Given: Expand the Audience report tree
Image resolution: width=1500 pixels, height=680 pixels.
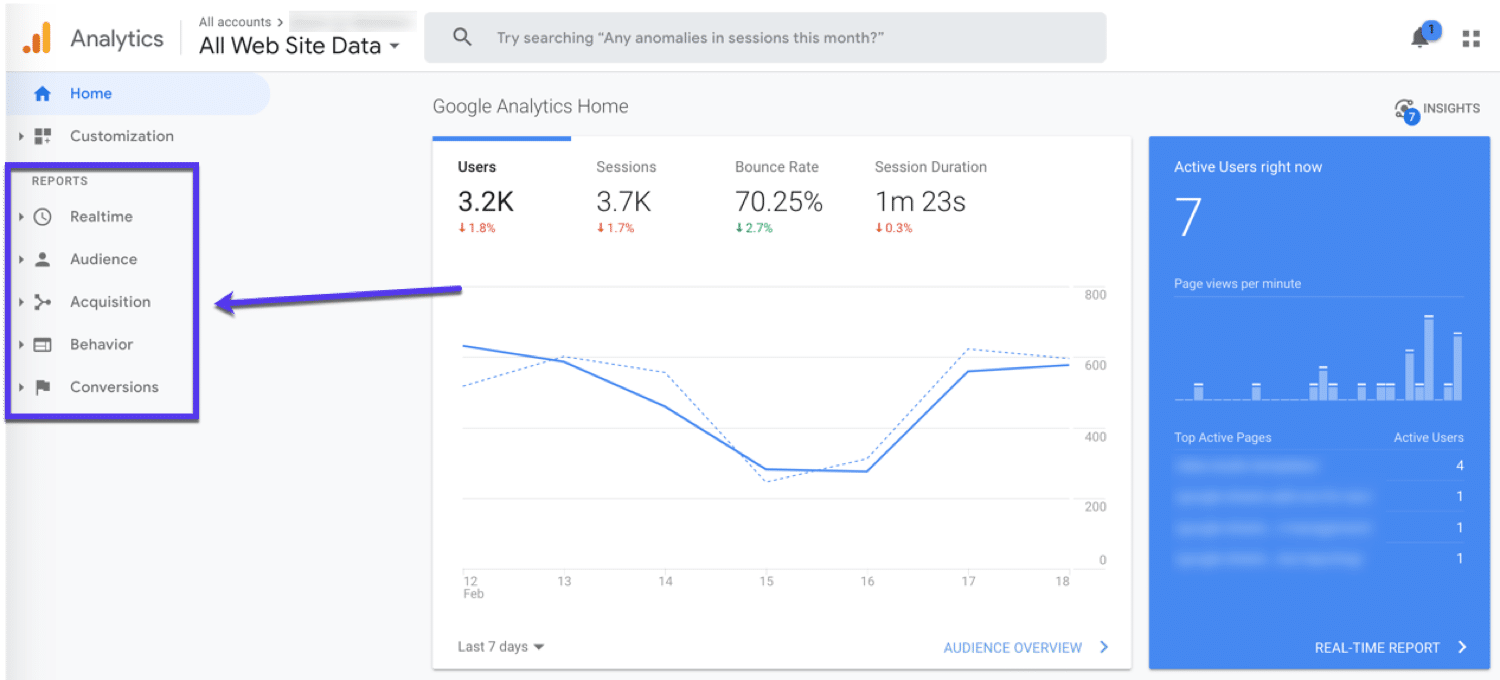Looking at the screenshot, I should tap(22, 259).
